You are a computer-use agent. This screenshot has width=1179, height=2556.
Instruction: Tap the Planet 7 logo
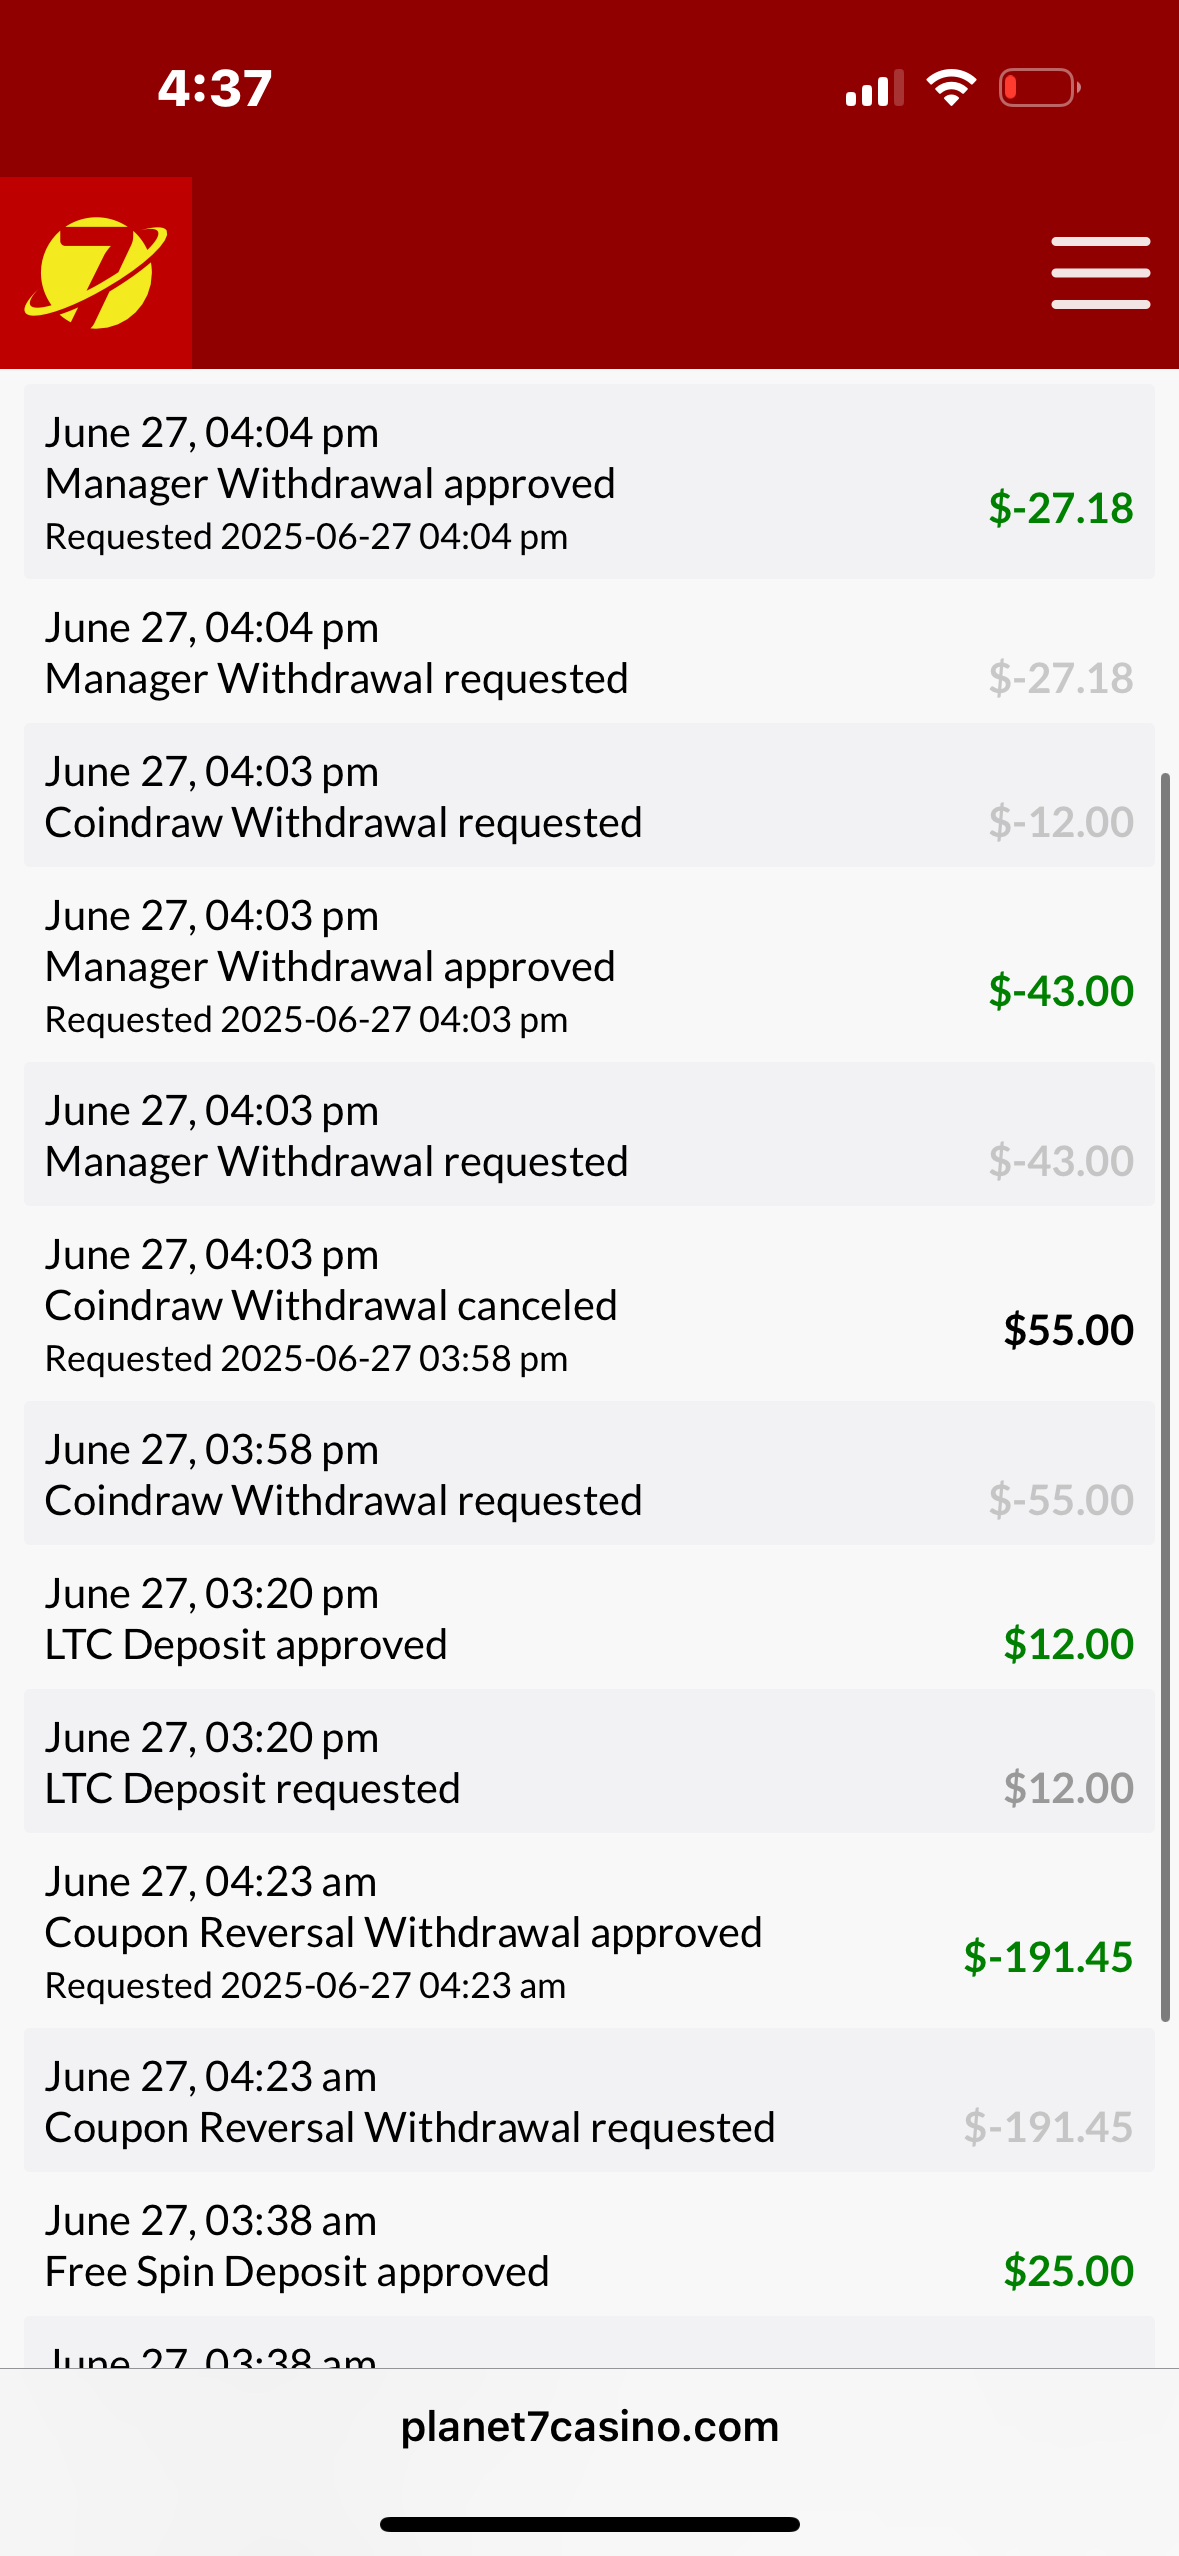point(96,273)
